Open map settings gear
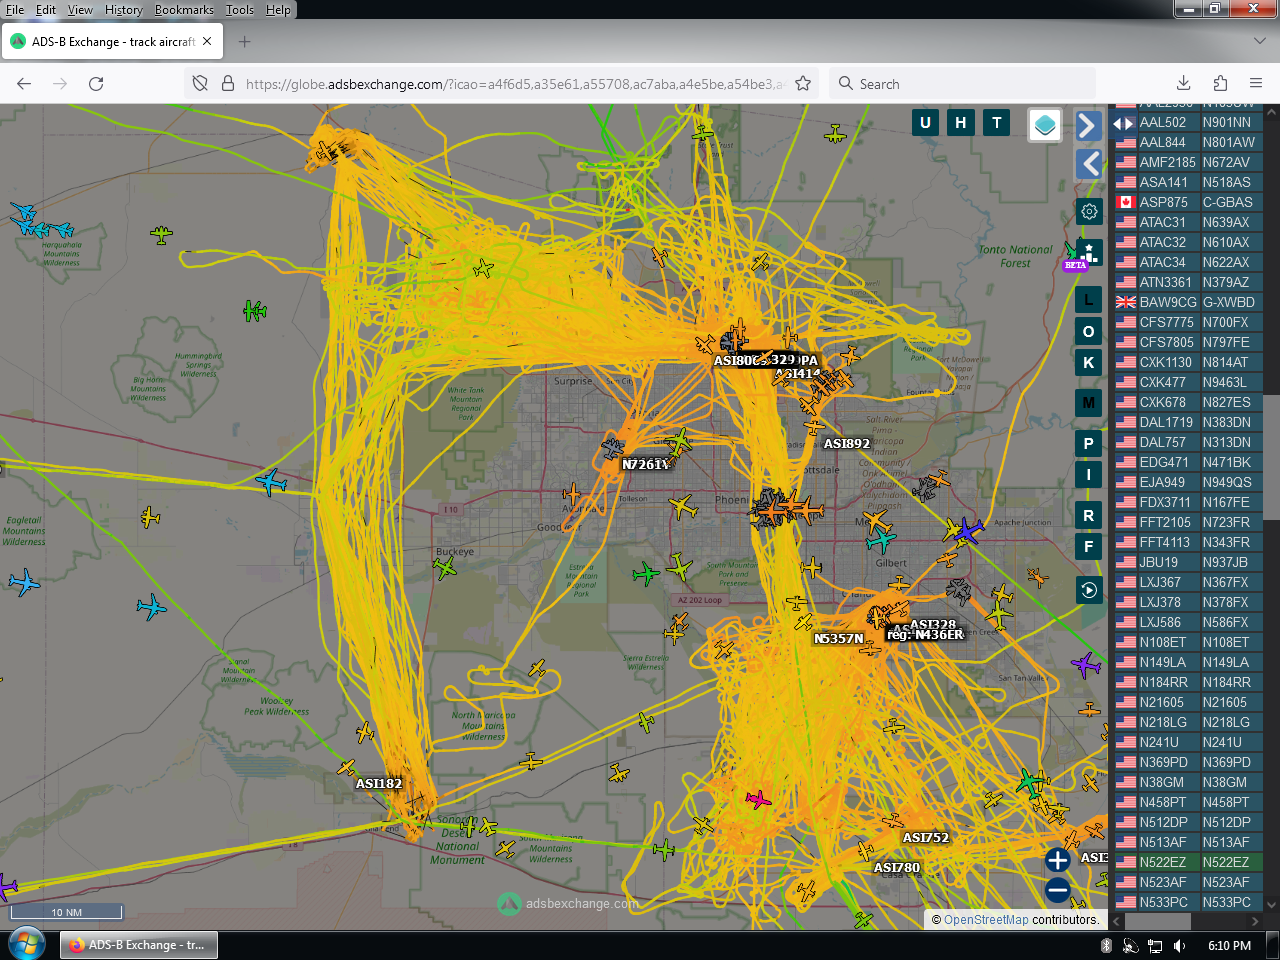This screenshot has width=1280, height=960. pyautogui.click(x=1089, y=211)
